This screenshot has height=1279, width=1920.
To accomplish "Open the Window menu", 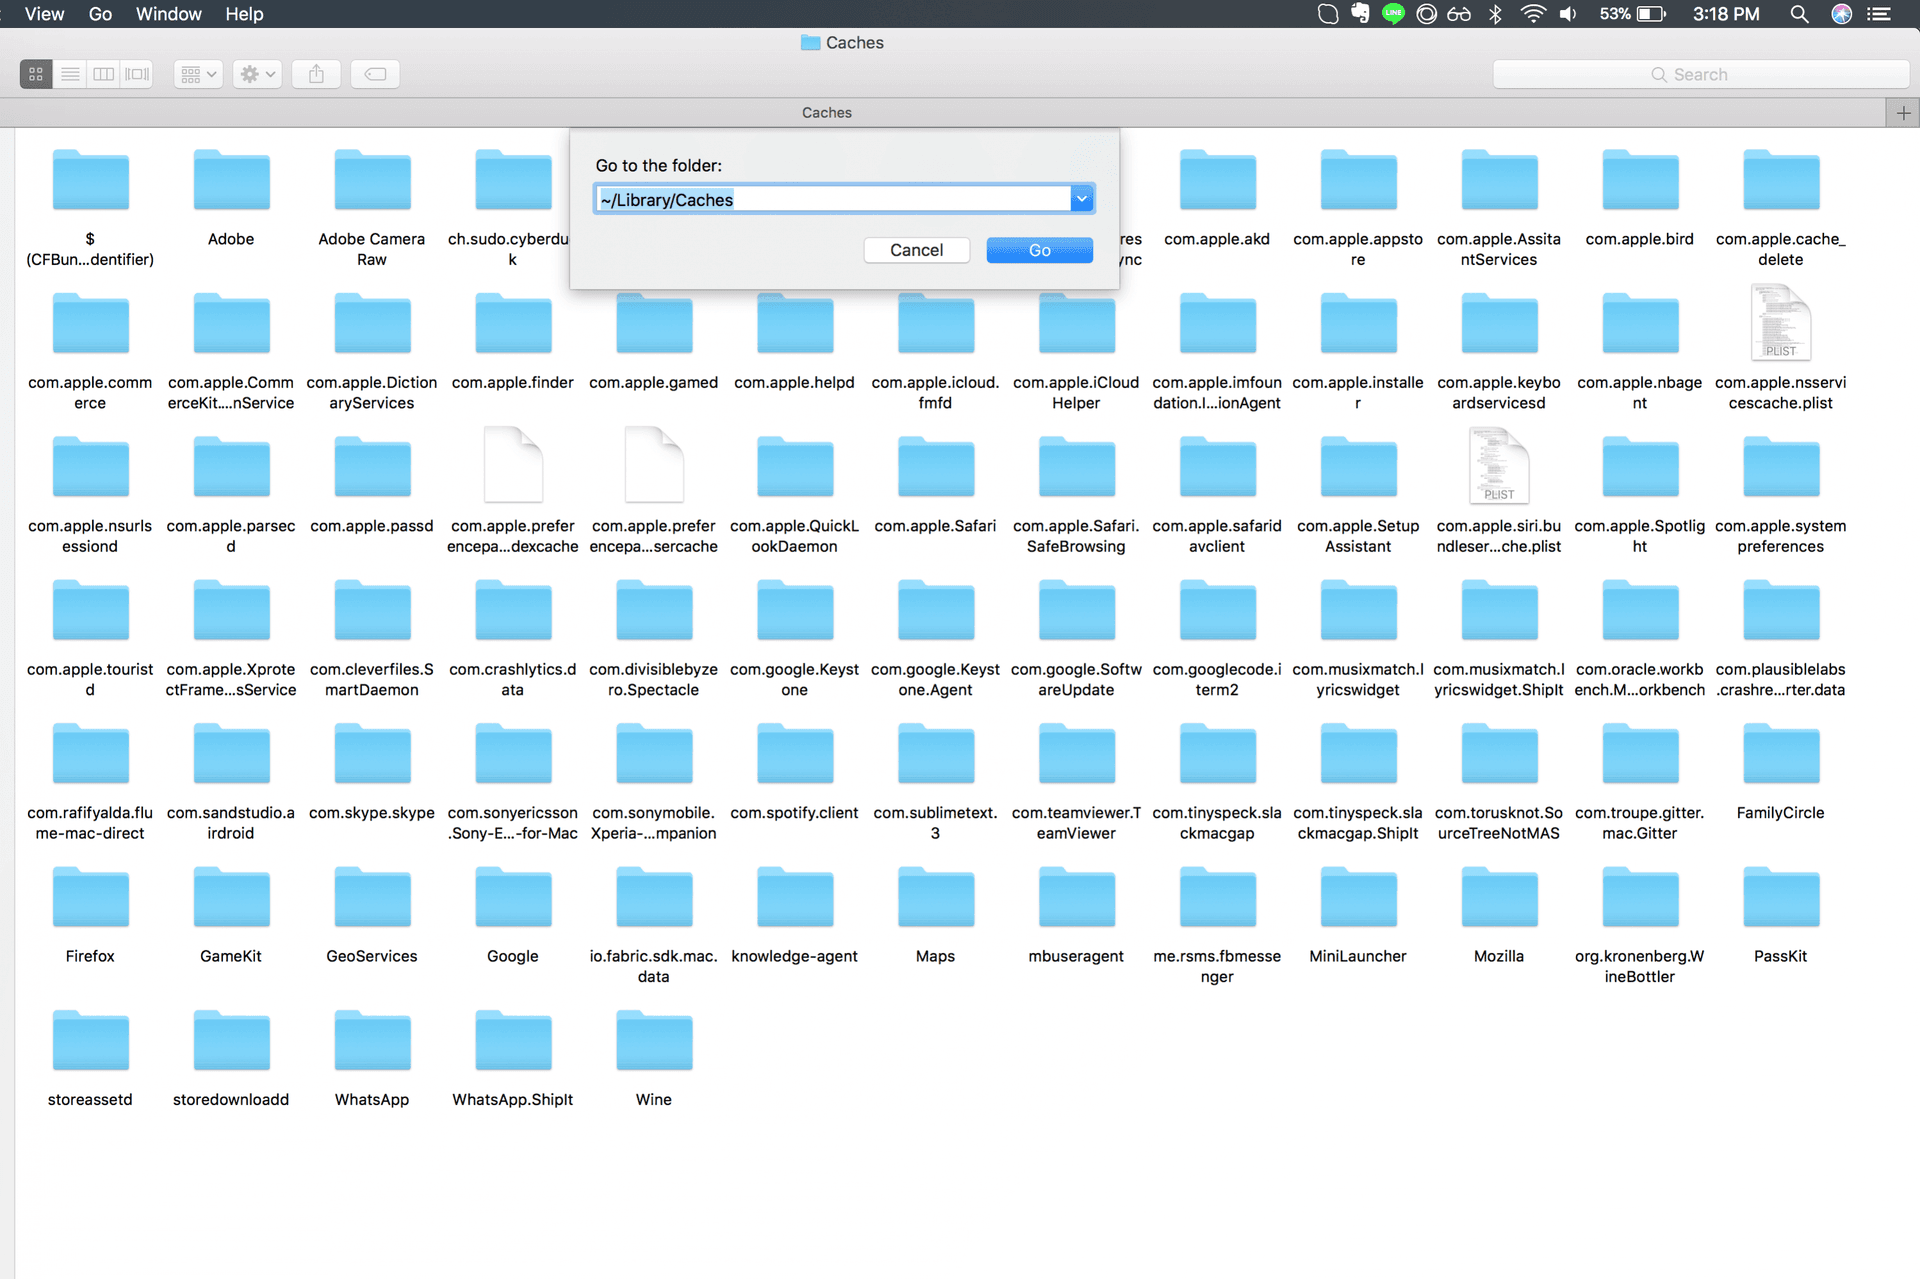I will coord(168,14).
